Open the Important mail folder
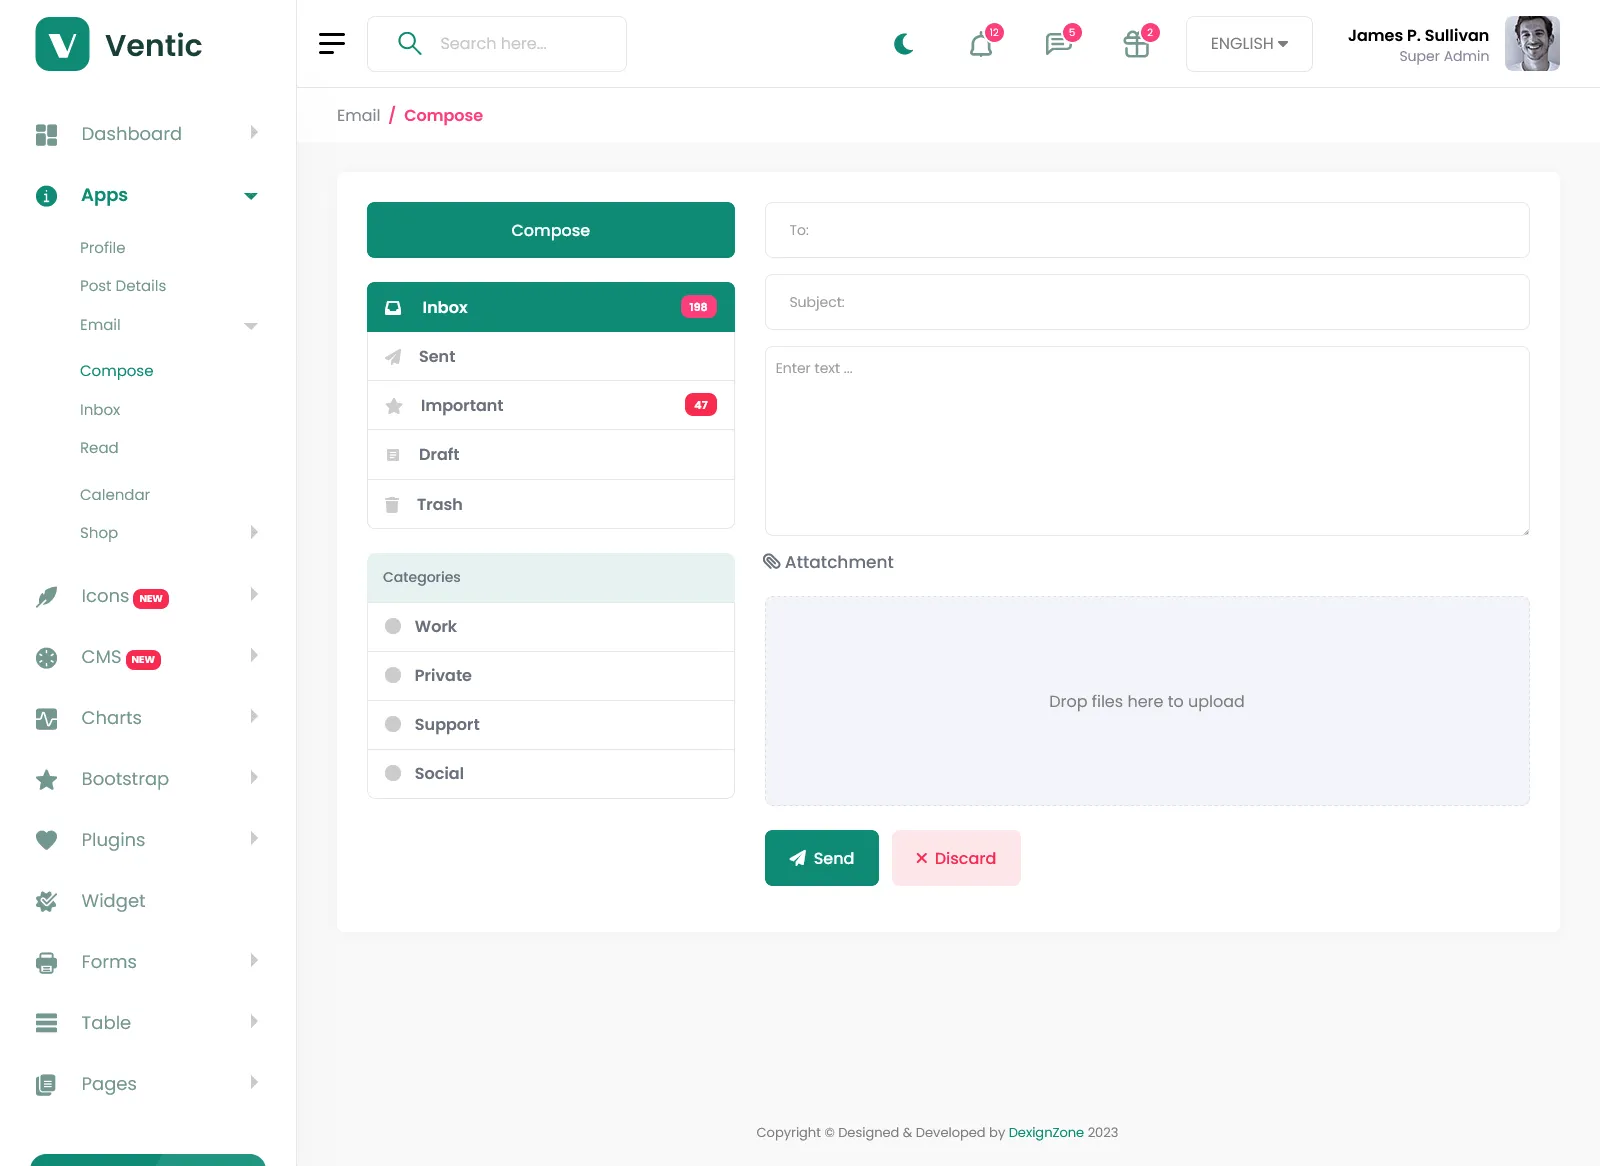 click(551, 405)
